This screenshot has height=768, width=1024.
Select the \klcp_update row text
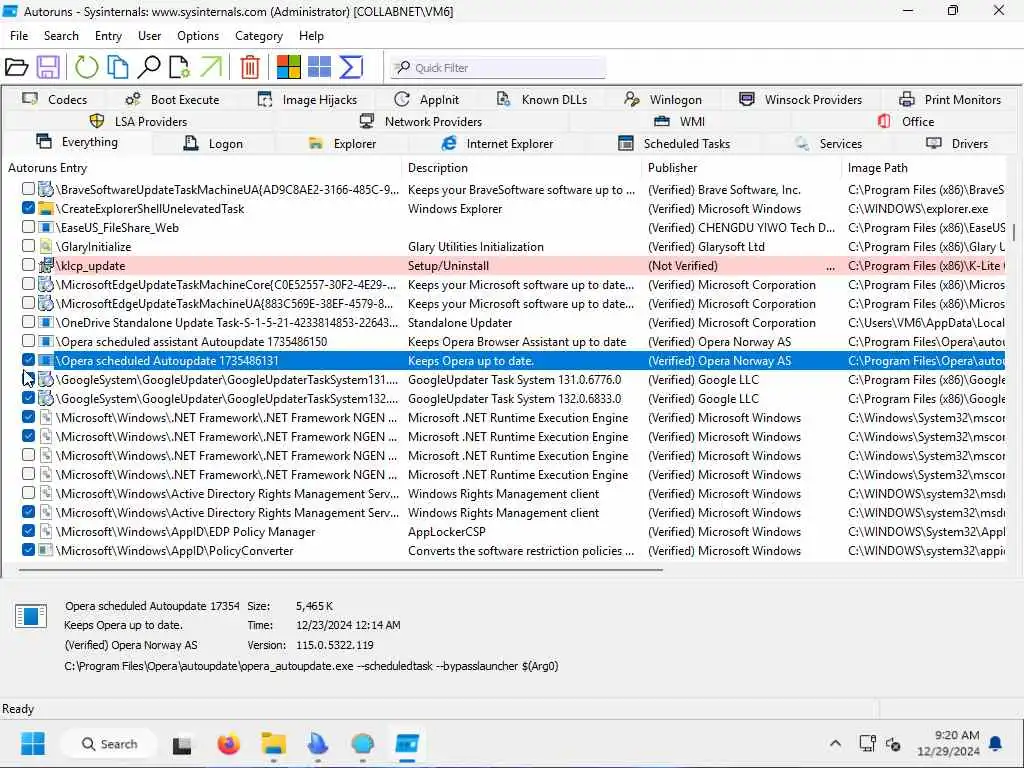pyautogui.click(x=90, y=266)
